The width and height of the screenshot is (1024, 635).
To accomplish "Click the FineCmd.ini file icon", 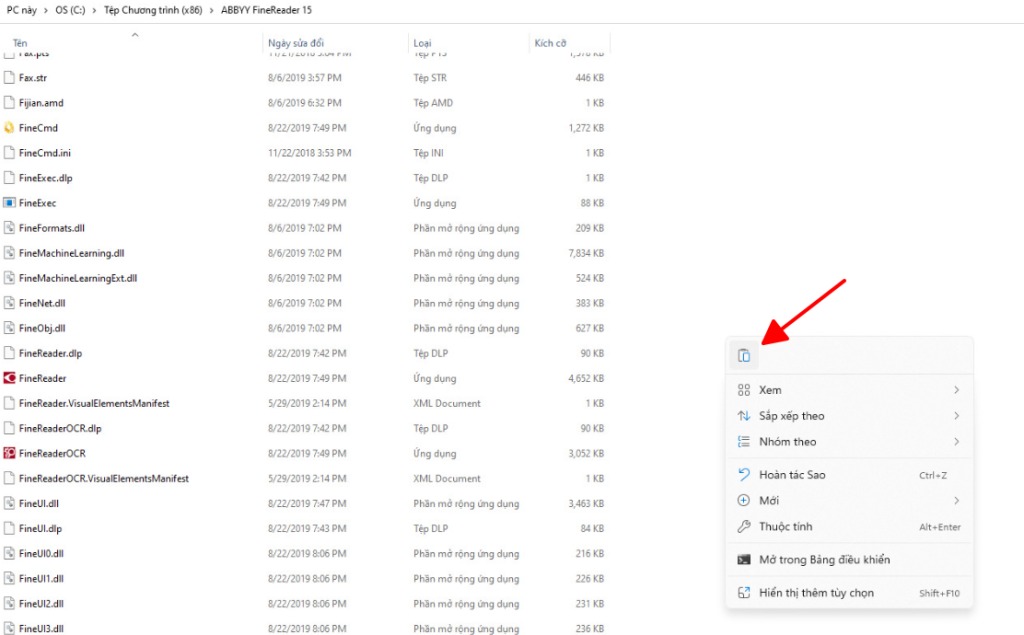I will pyautogui.click(x=9, y=153).
